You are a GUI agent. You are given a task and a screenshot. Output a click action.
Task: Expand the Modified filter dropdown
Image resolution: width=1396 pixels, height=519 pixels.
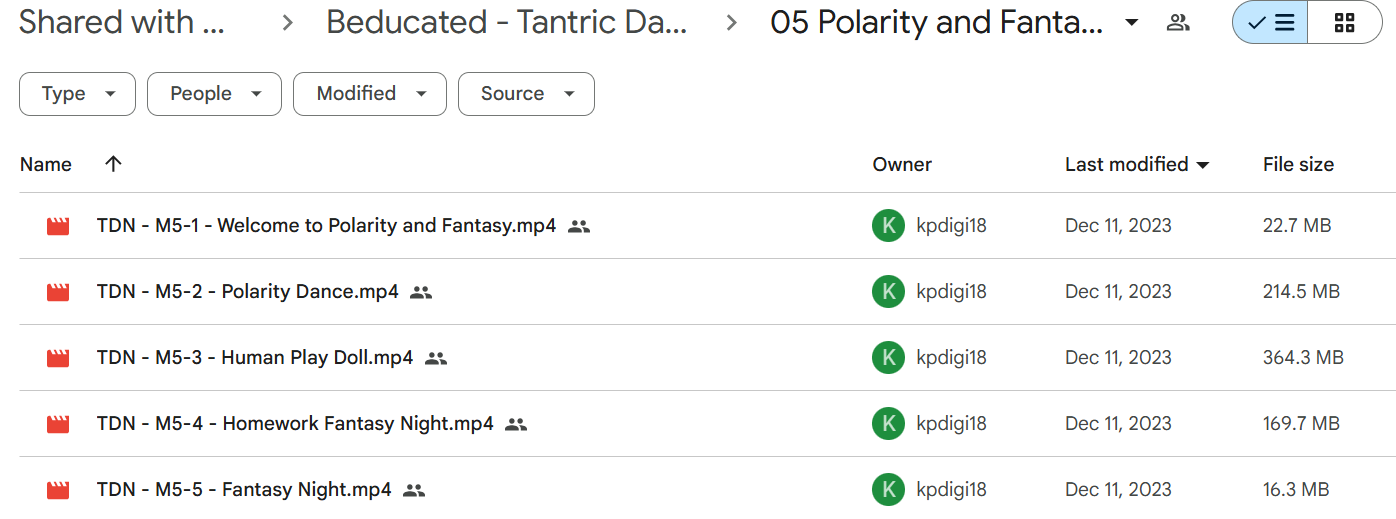point(370,94)
